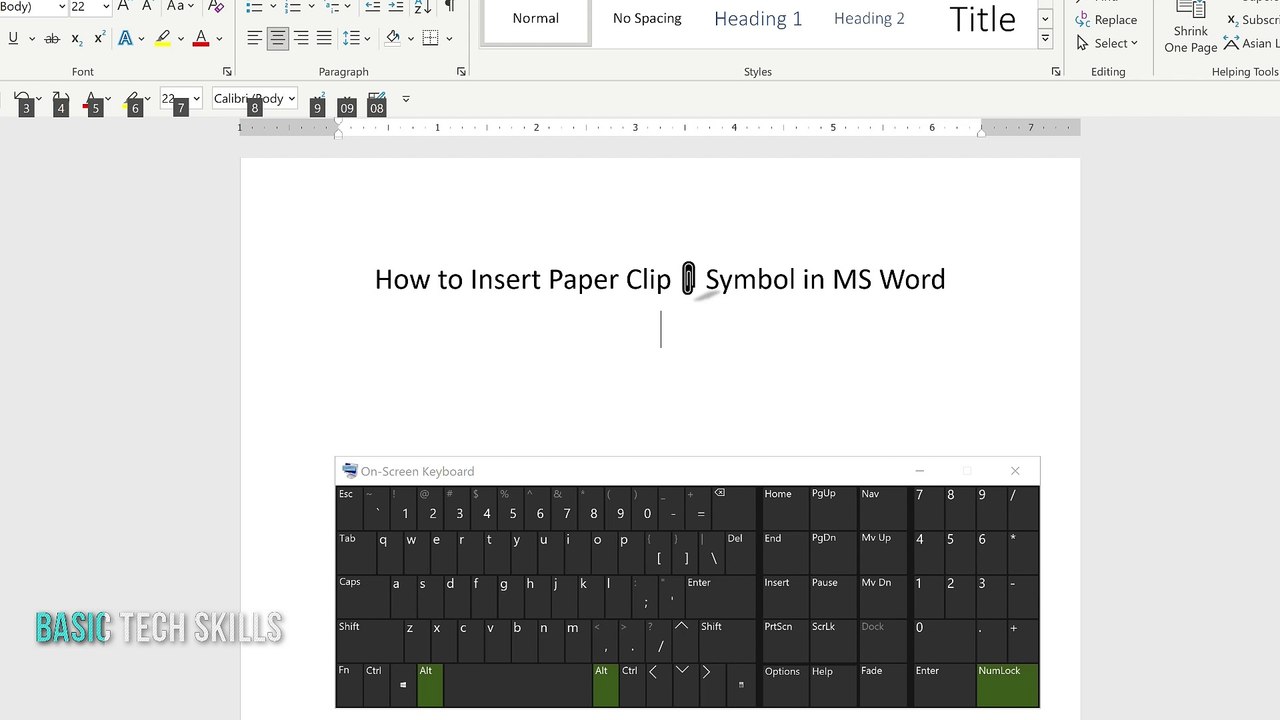Viewport: 1280px width, 720px height.
Task: Open the borders dropdown arrow
Action: coord(449,38)
